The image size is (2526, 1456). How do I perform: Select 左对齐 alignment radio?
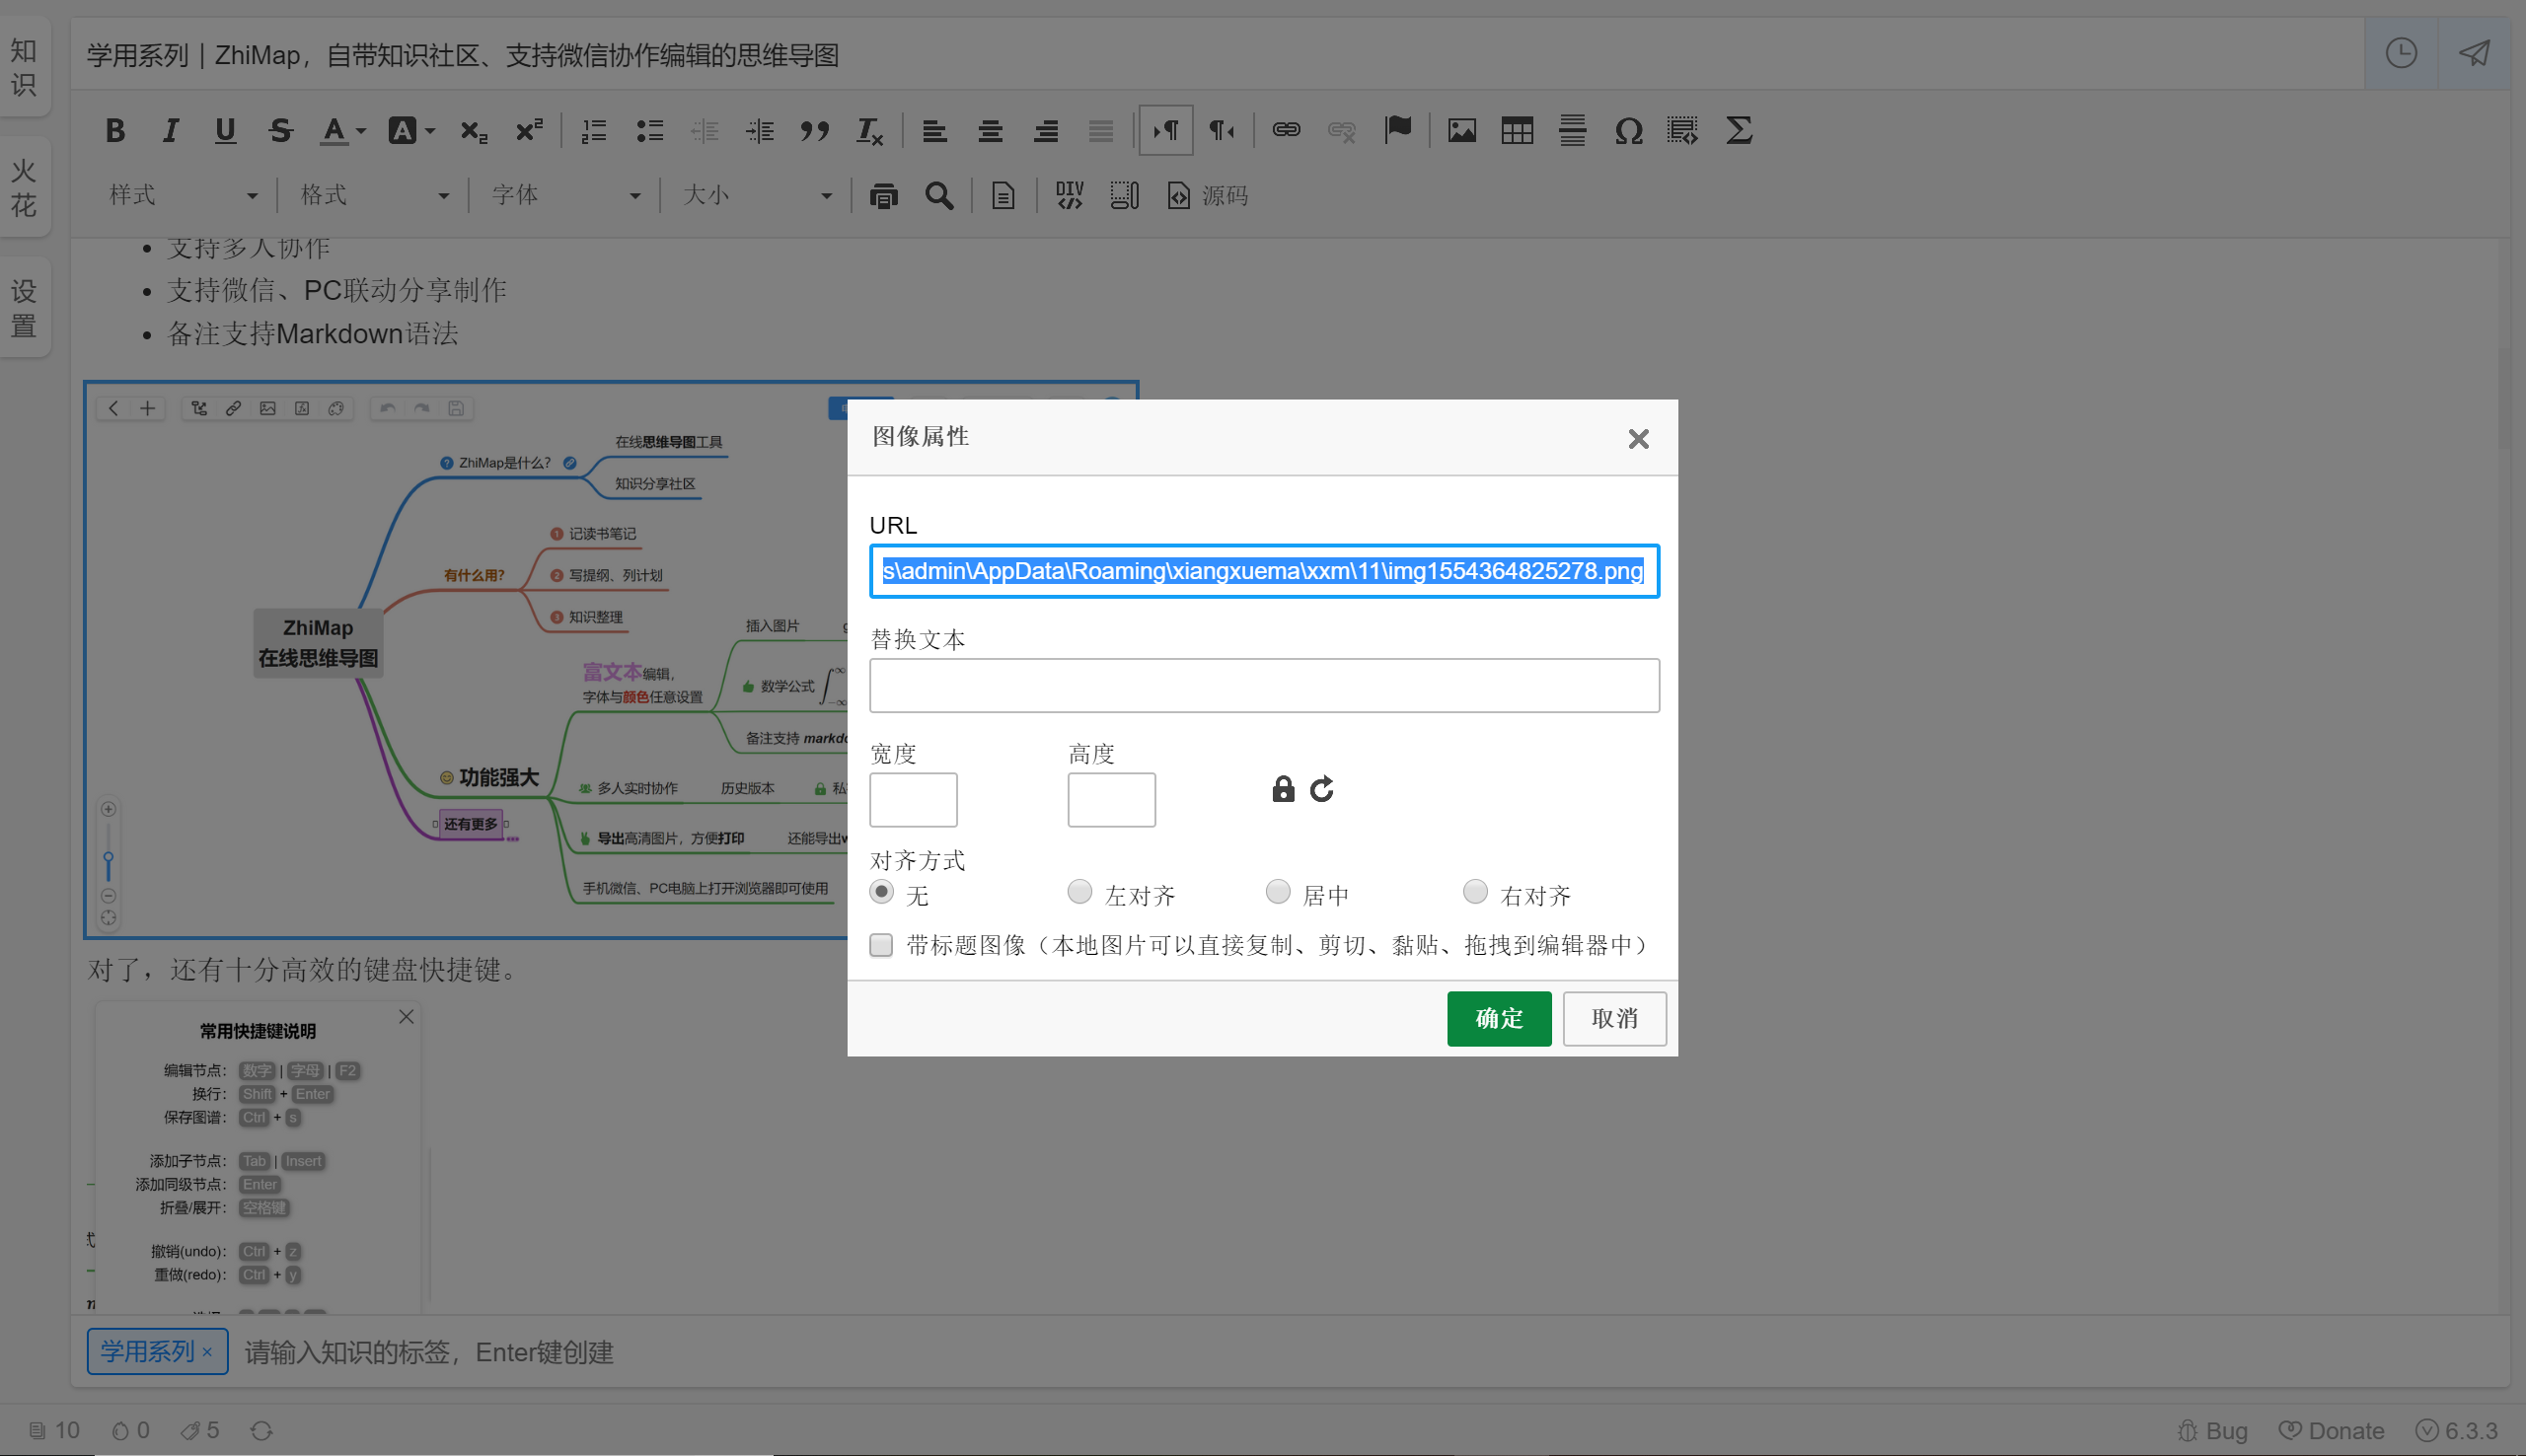(x=1079, y=891)
